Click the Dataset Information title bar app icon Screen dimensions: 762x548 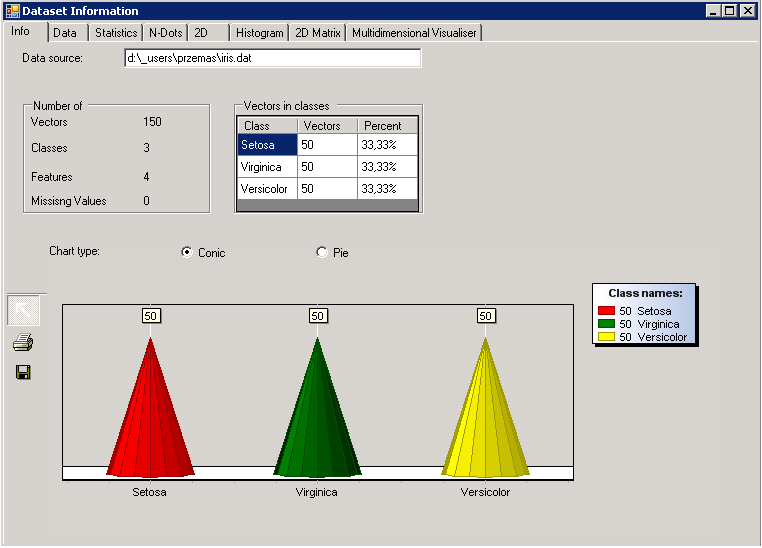13,11
